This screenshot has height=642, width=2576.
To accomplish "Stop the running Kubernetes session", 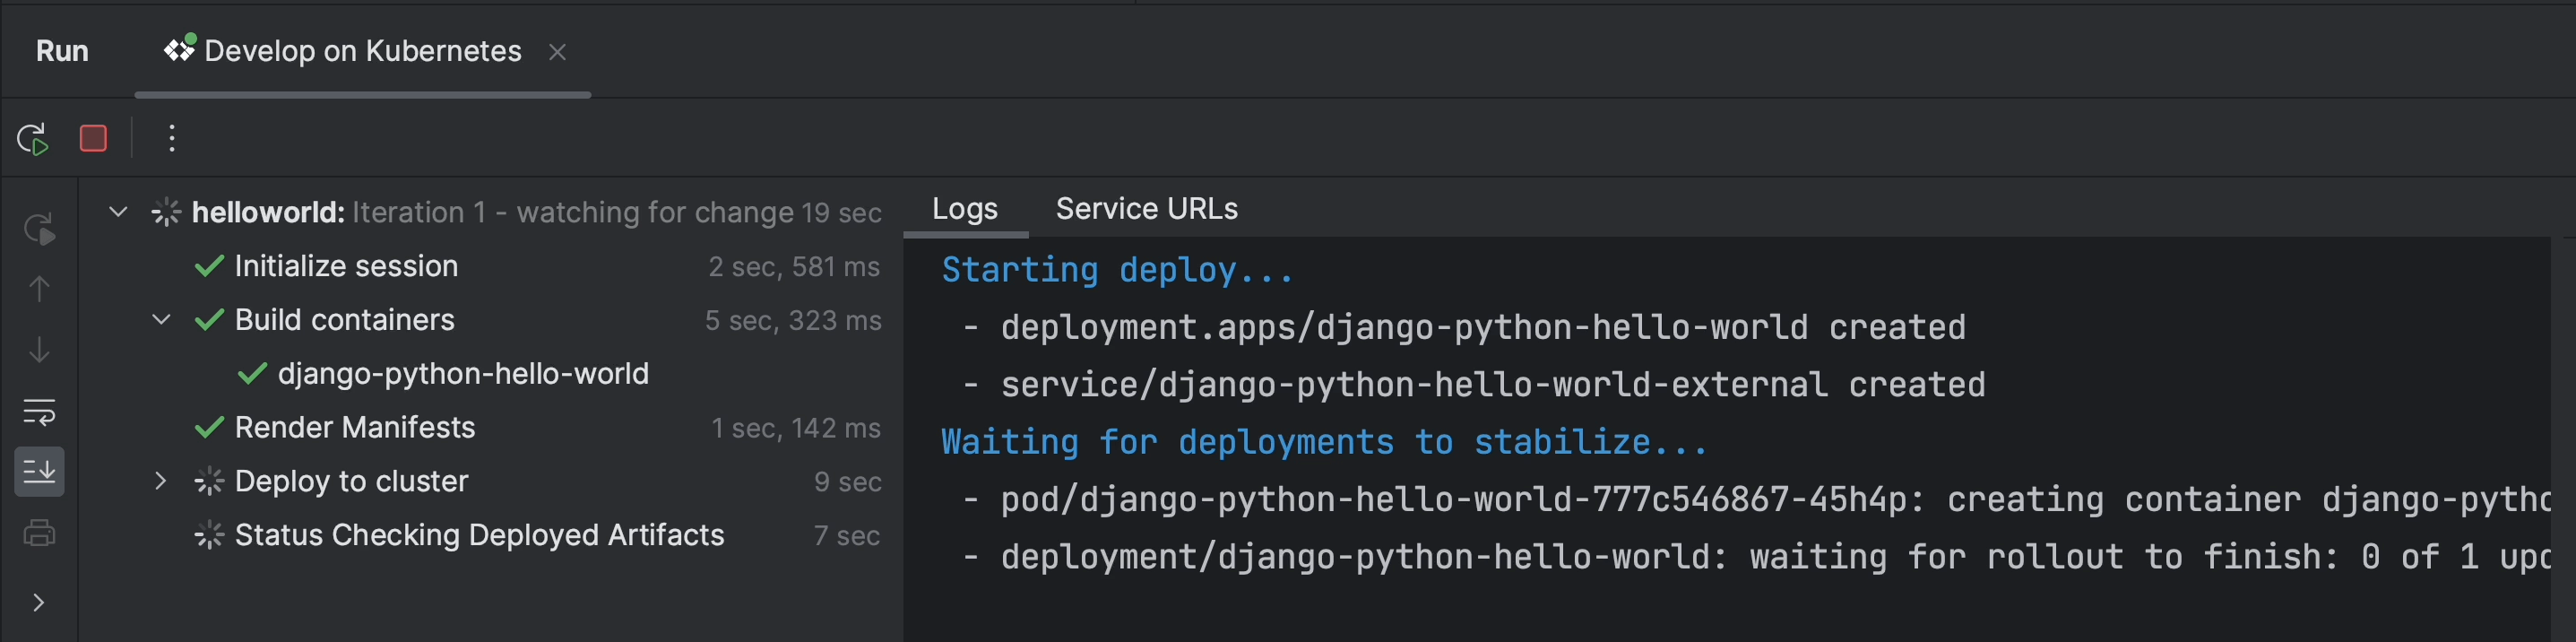I will 93,138.
